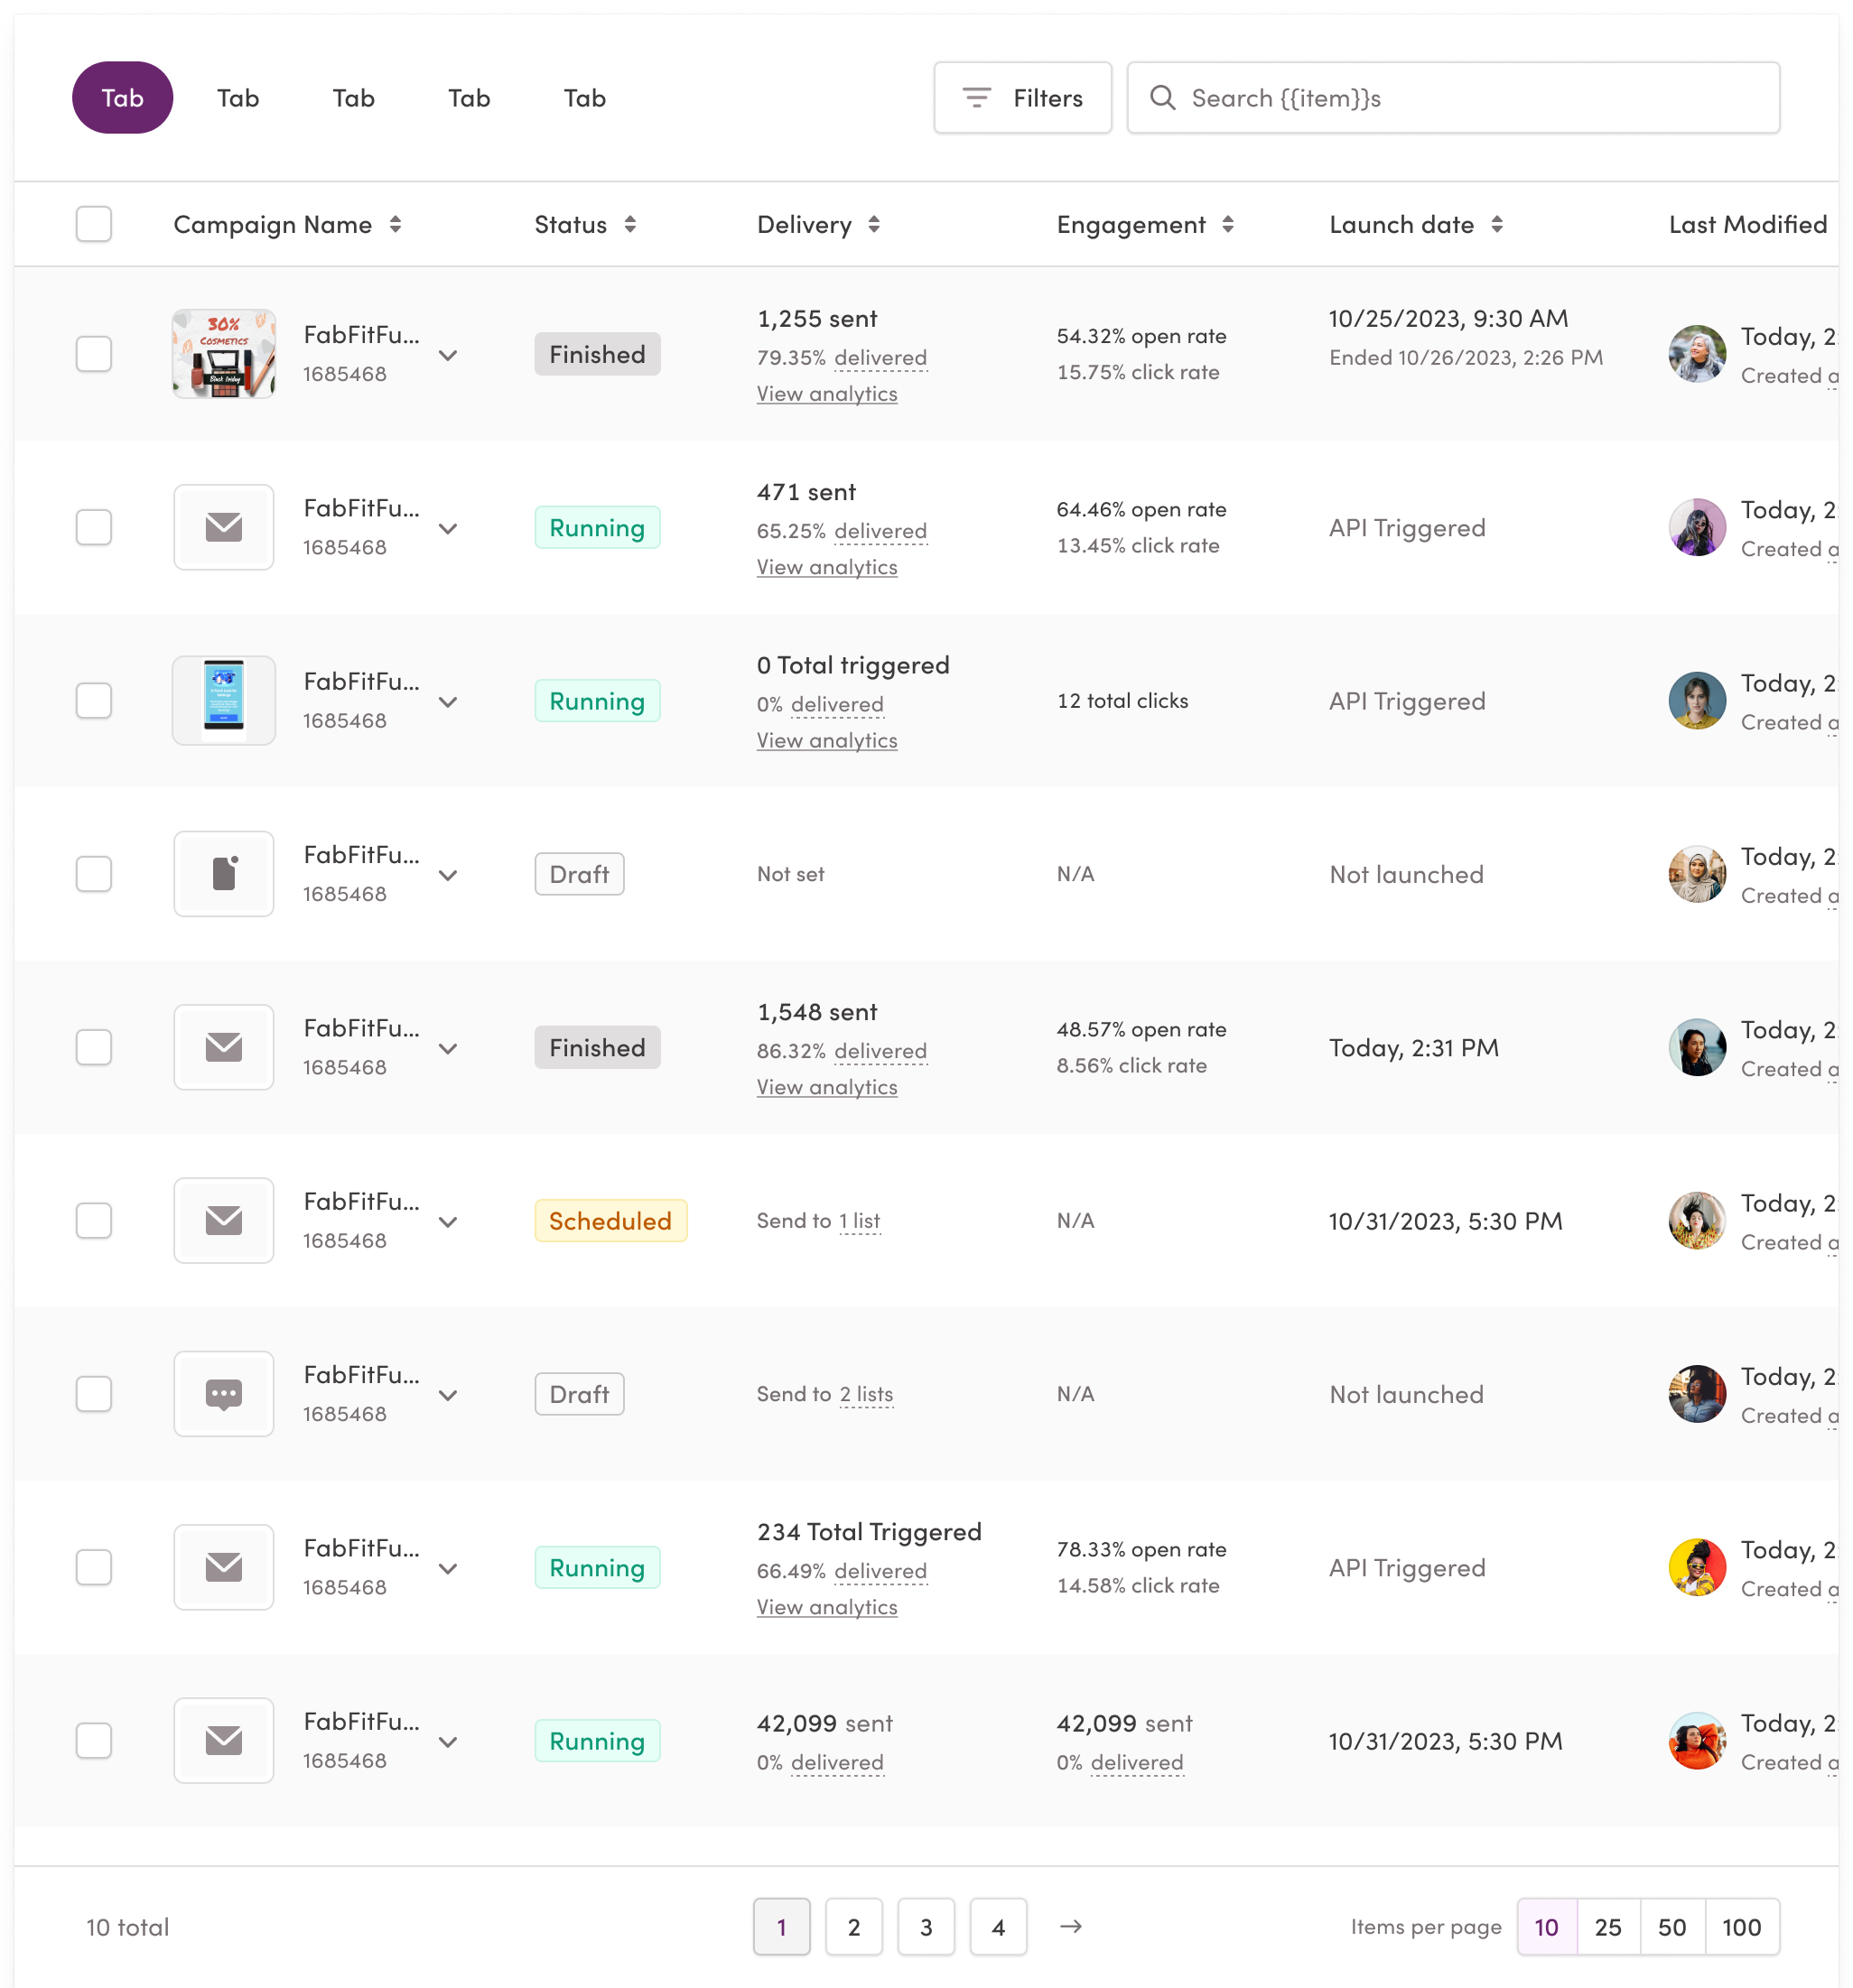Click the Launch date sort icon
The image size is (1853, 1988).
pyautogui.click(x=1497, y=225)
